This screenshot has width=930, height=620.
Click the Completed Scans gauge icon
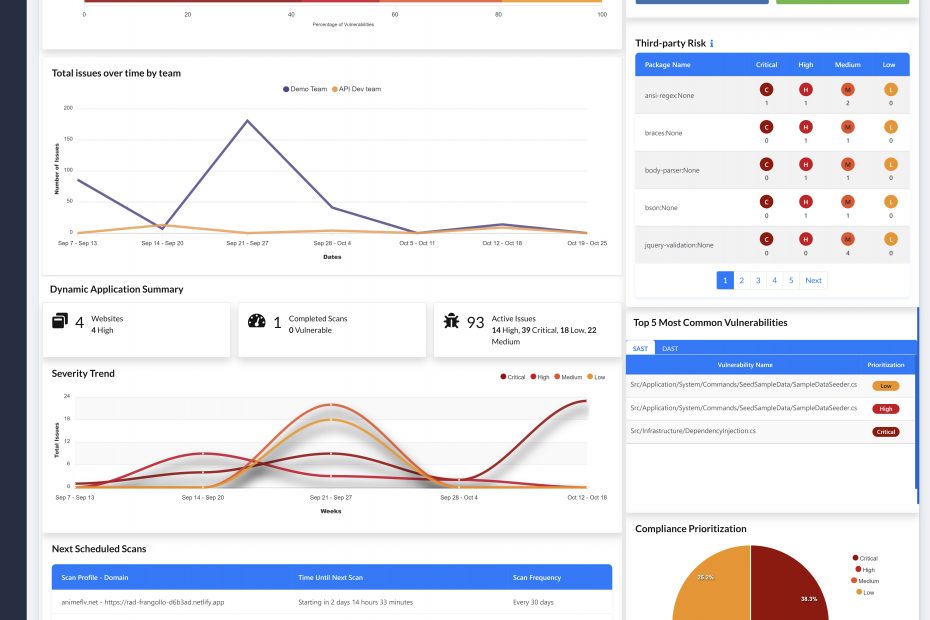tap(256, 322)
